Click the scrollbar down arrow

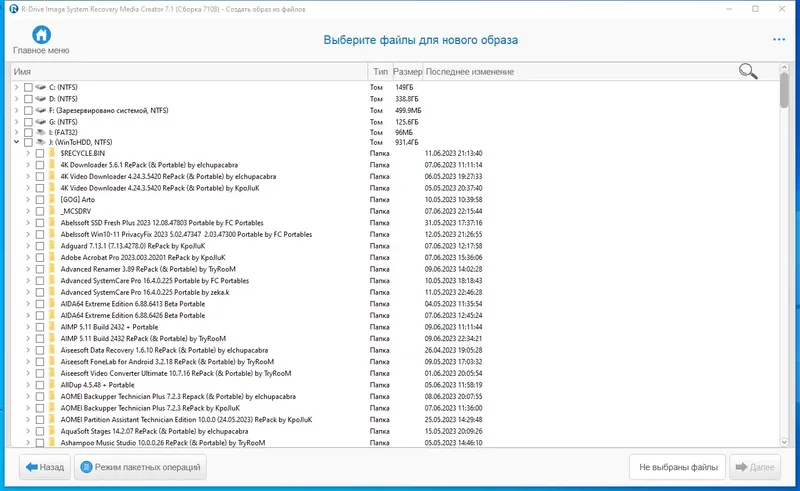[784, 442]
